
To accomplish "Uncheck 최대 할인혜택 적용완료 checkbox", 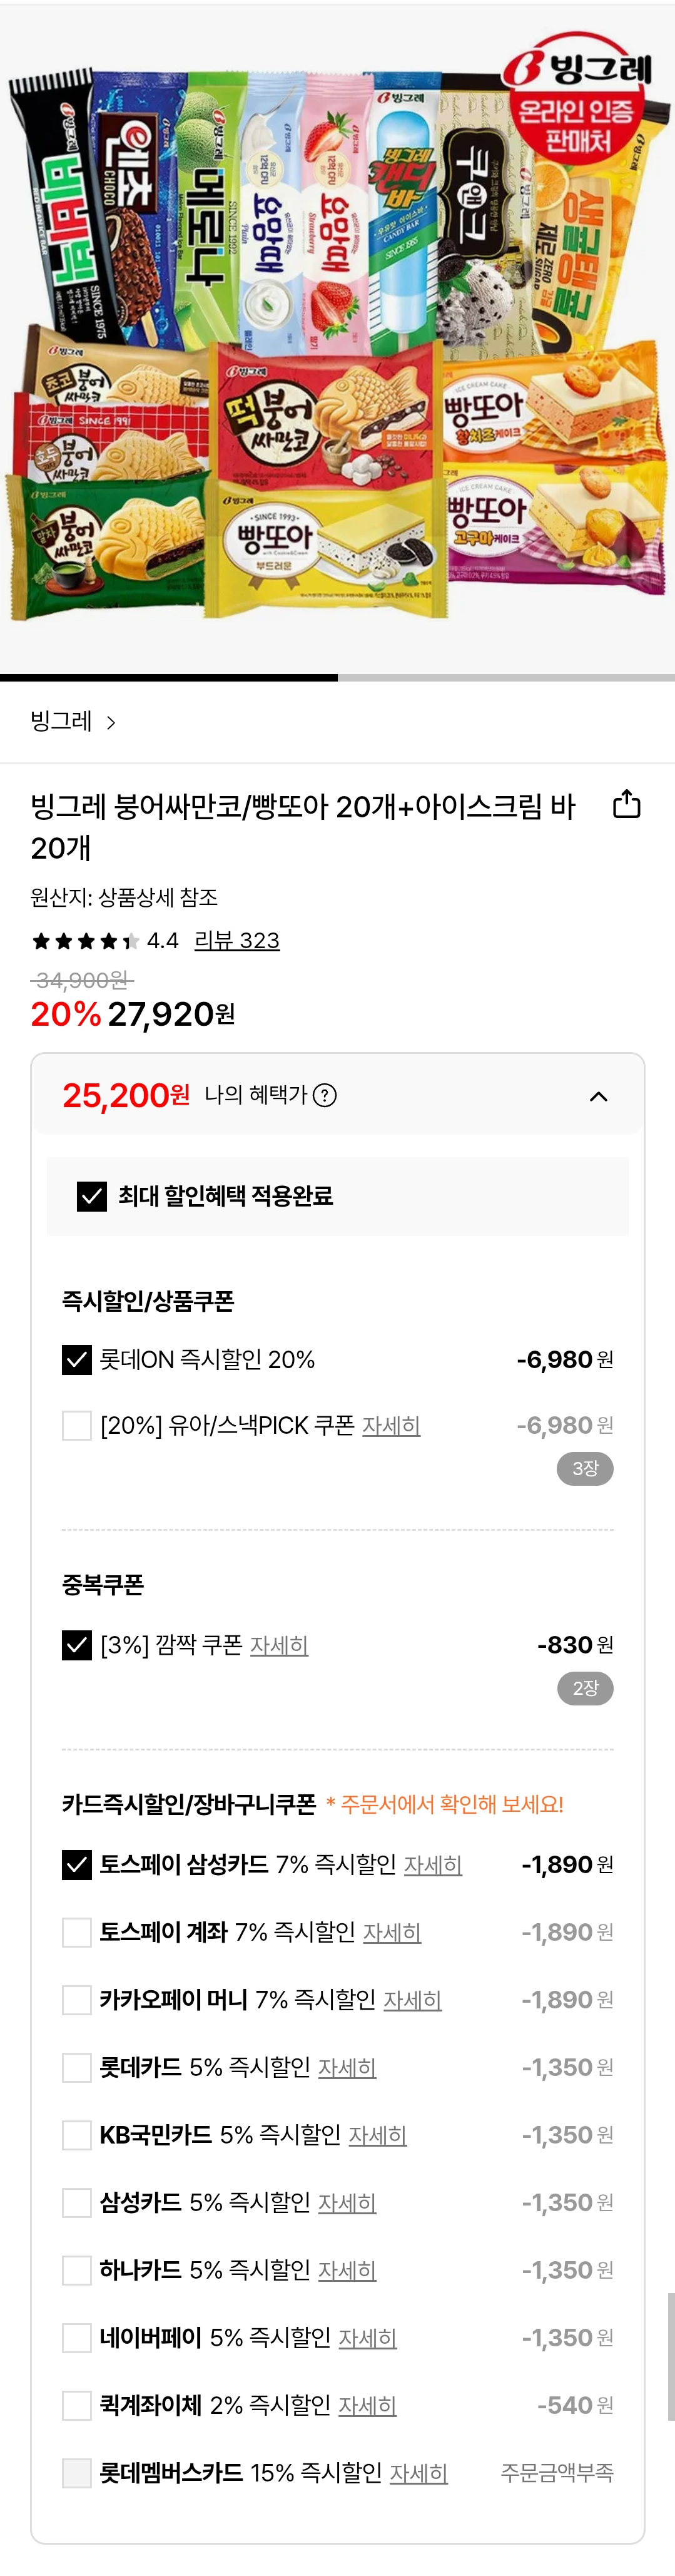I will coord(92,1196).
